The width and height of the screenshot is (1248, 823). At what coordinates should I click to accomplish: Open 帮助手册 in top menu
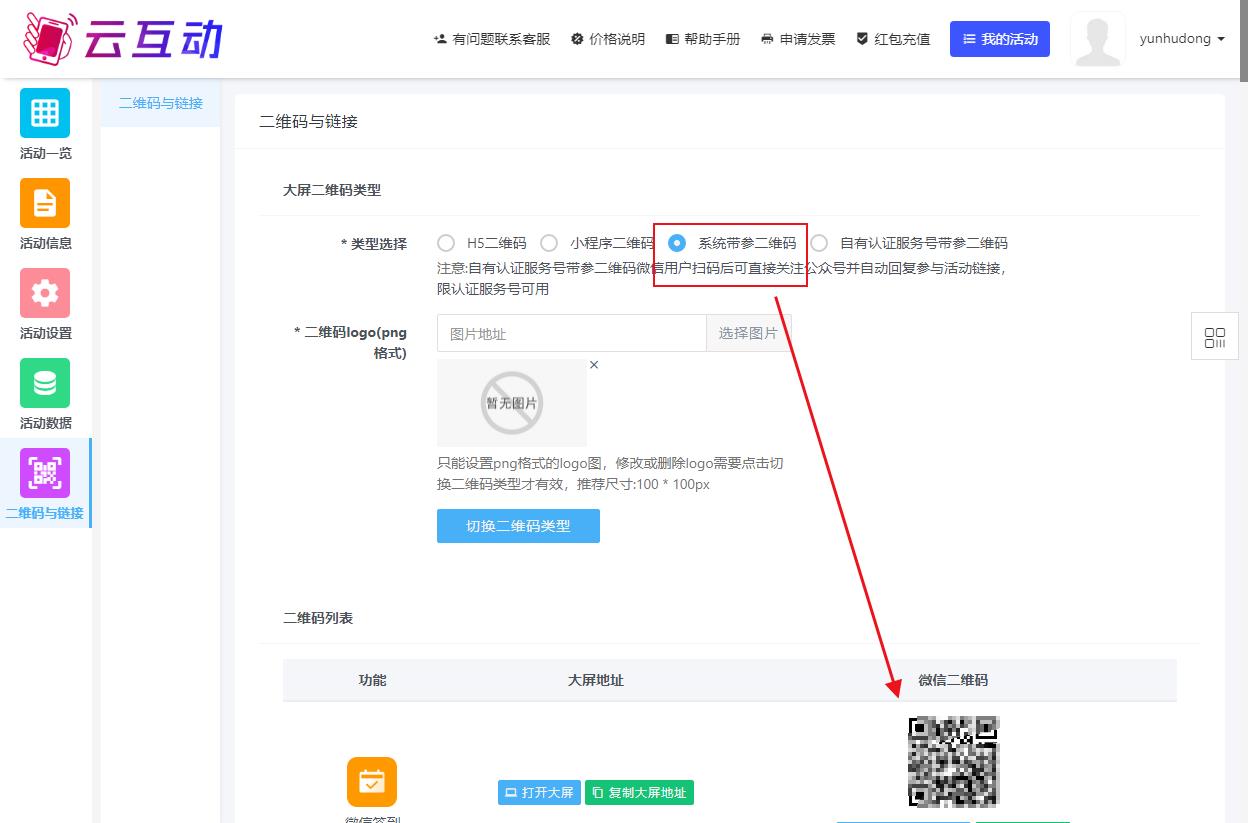[x=703, y=39]
